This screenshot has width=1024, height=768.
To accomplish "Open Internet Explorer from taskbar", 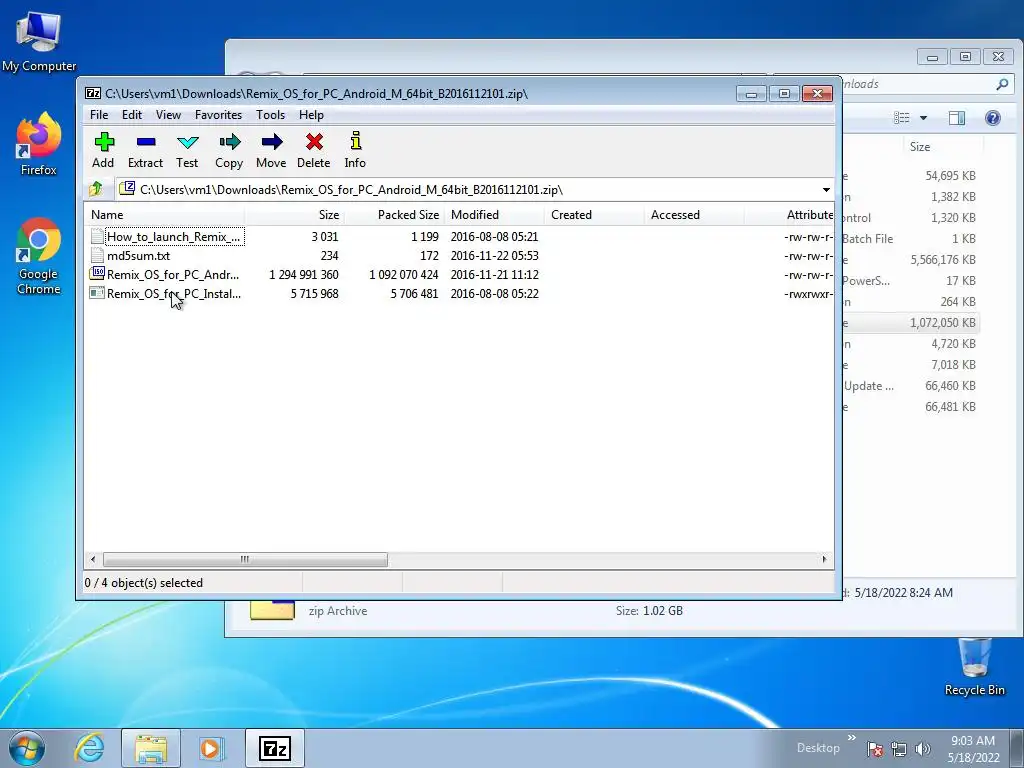I will coord(89,748).
